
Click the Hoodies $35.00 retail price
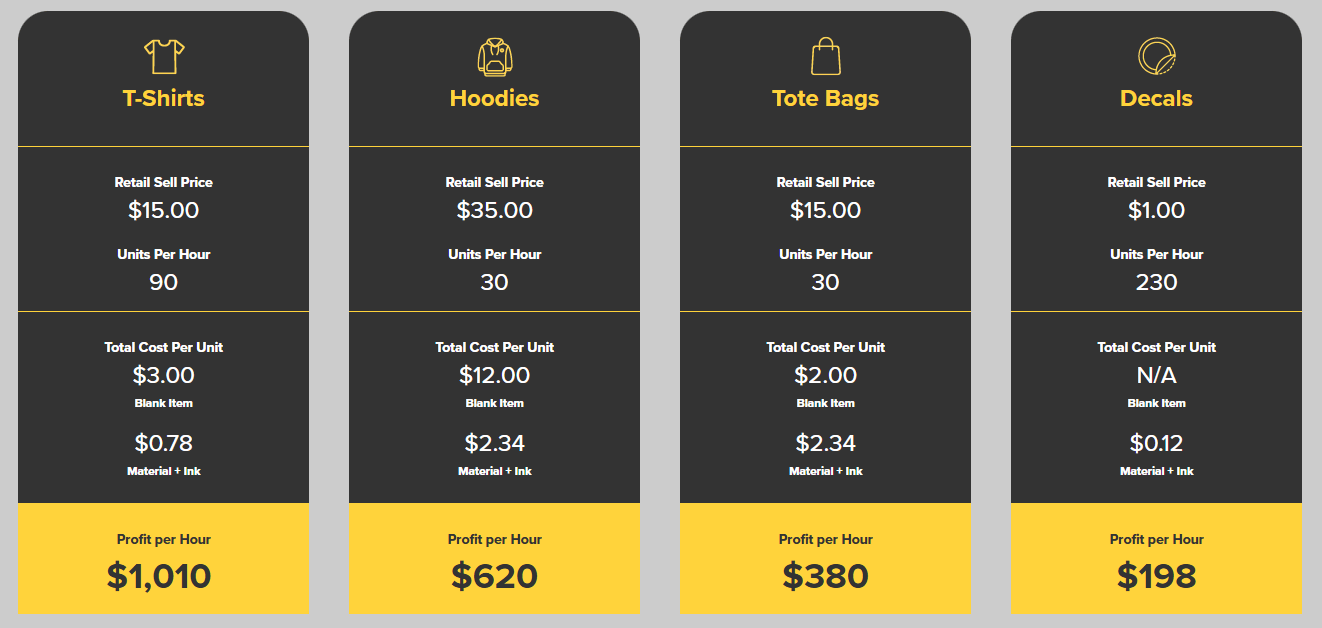tap(495, 210)
